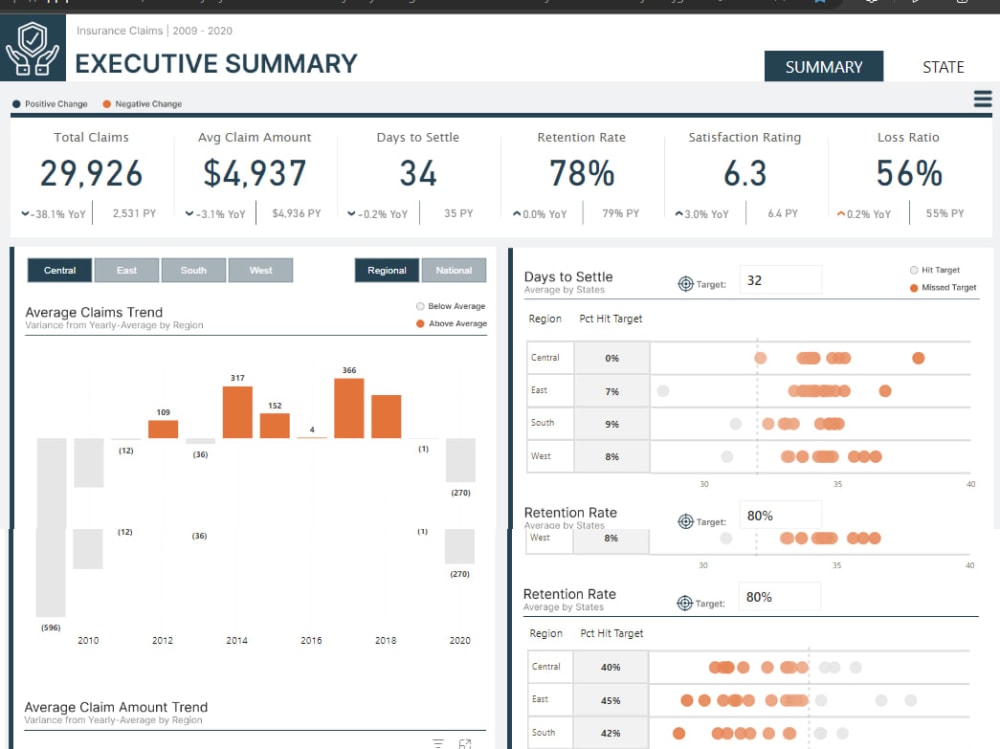Switch to National view
1000x749 pixels.
pyautogui.click(x=453, y=270)
